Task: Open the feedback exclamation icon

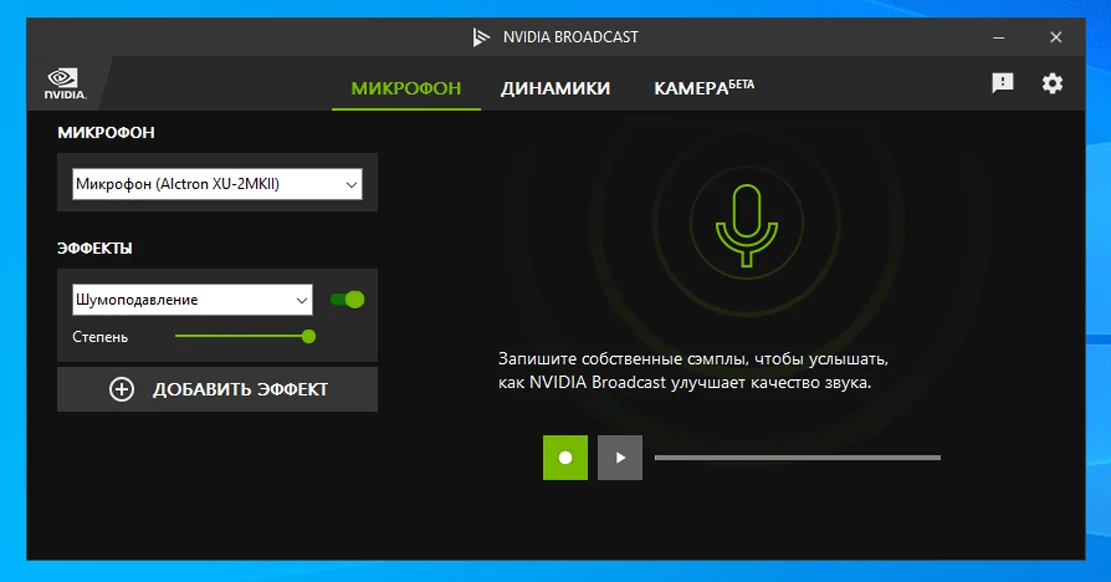Action: pos(1002,83)
